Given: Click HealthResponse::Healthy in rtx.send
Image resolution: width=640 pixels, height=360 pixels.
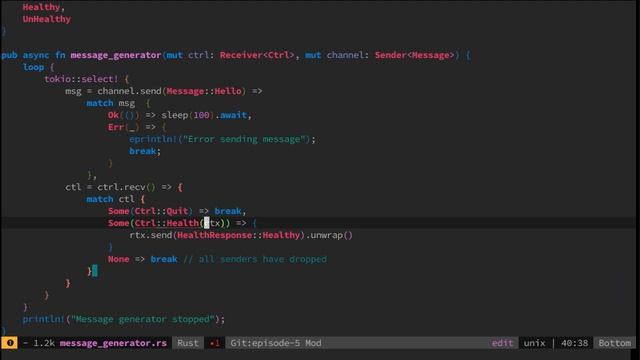Looking at the screenshot, I should click(x=238, y=235).
